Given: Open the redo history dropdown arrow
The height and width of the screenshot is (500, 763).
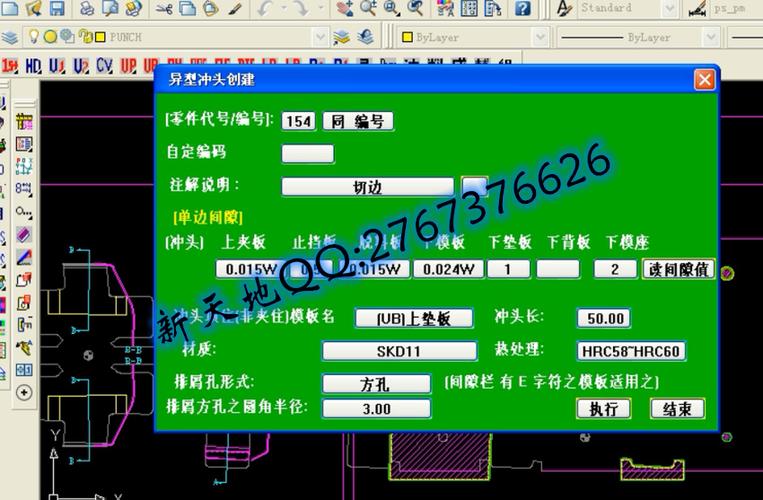Looking at the screenshot, I should [x=321, y=7].
